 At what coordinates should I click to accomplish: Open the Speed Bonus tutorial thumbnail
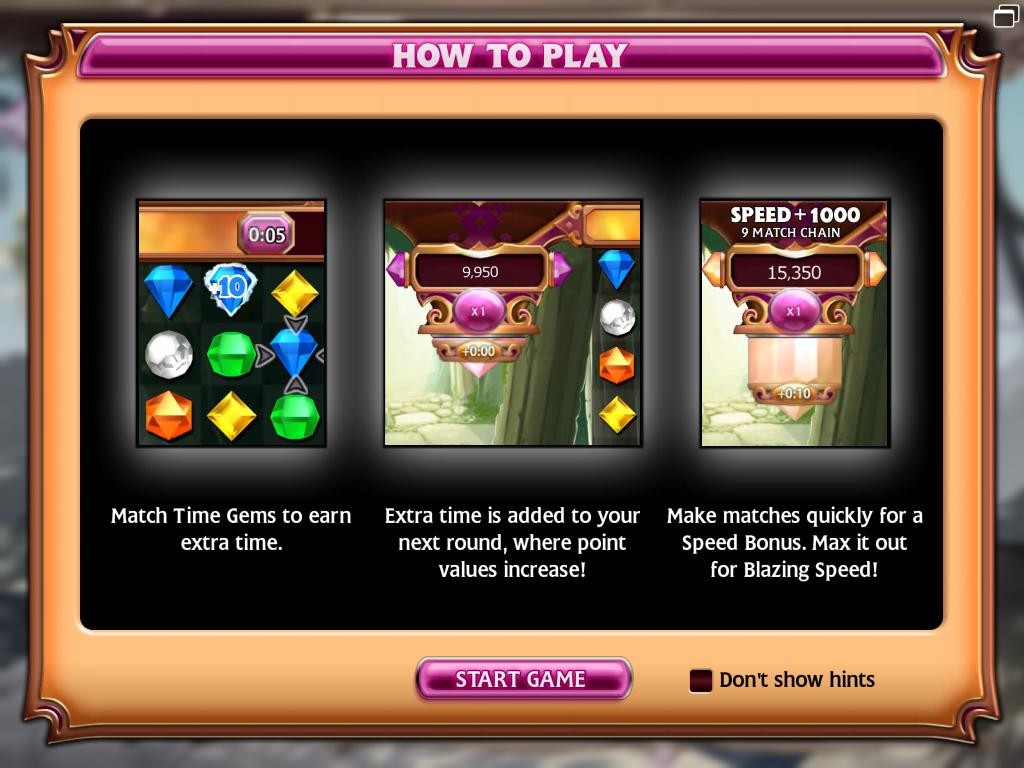[x=794, y=323]
